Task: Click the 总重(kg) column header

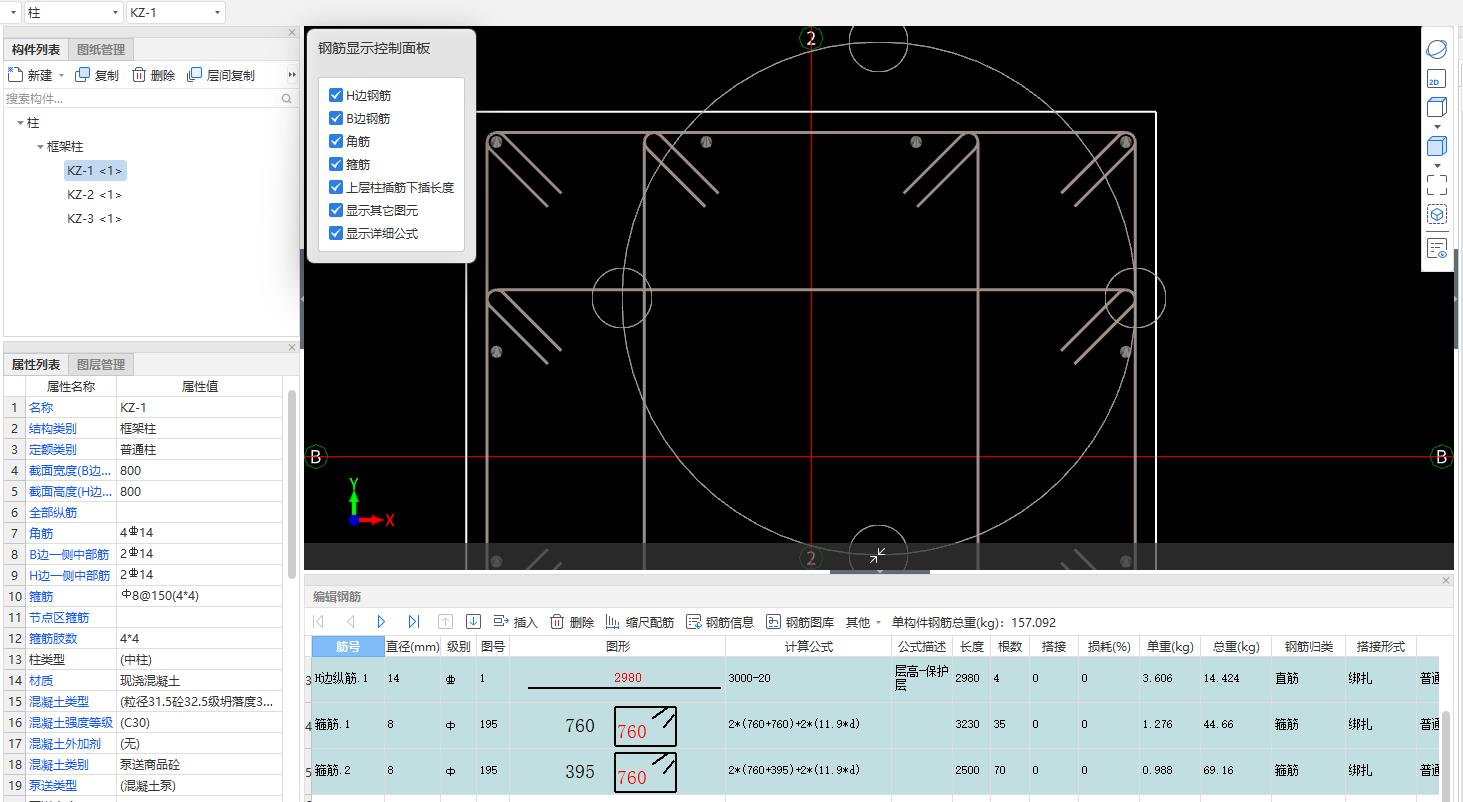Action: pos(1236,647)
